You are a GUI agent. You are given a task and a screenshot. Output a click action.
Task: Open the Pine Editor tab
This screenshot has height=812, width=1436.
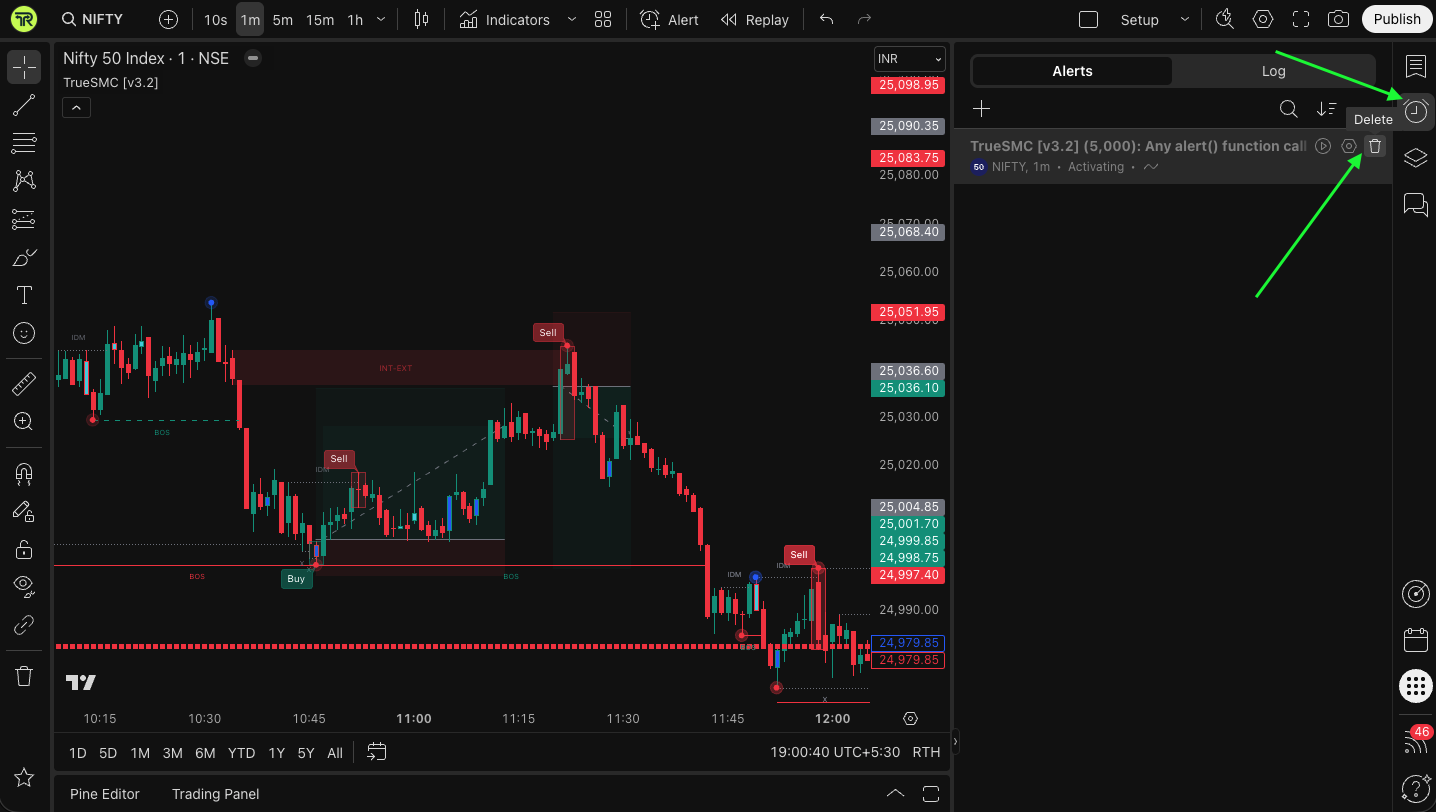[105, 794]
